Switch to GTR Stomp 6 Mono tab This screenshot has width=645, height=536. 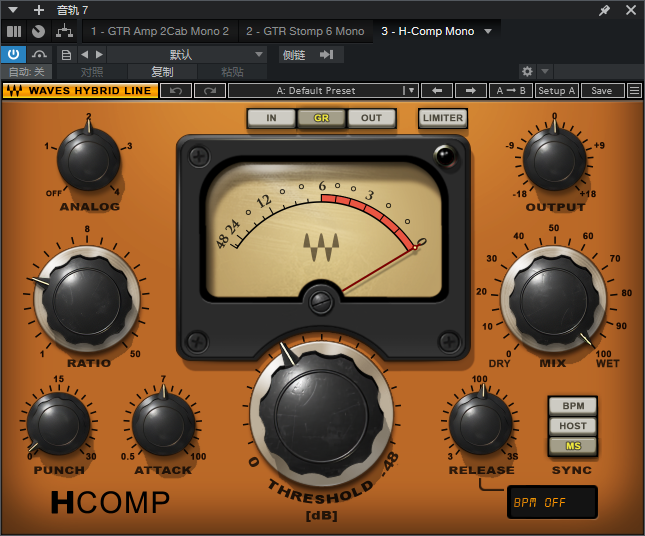pos(305,31)
